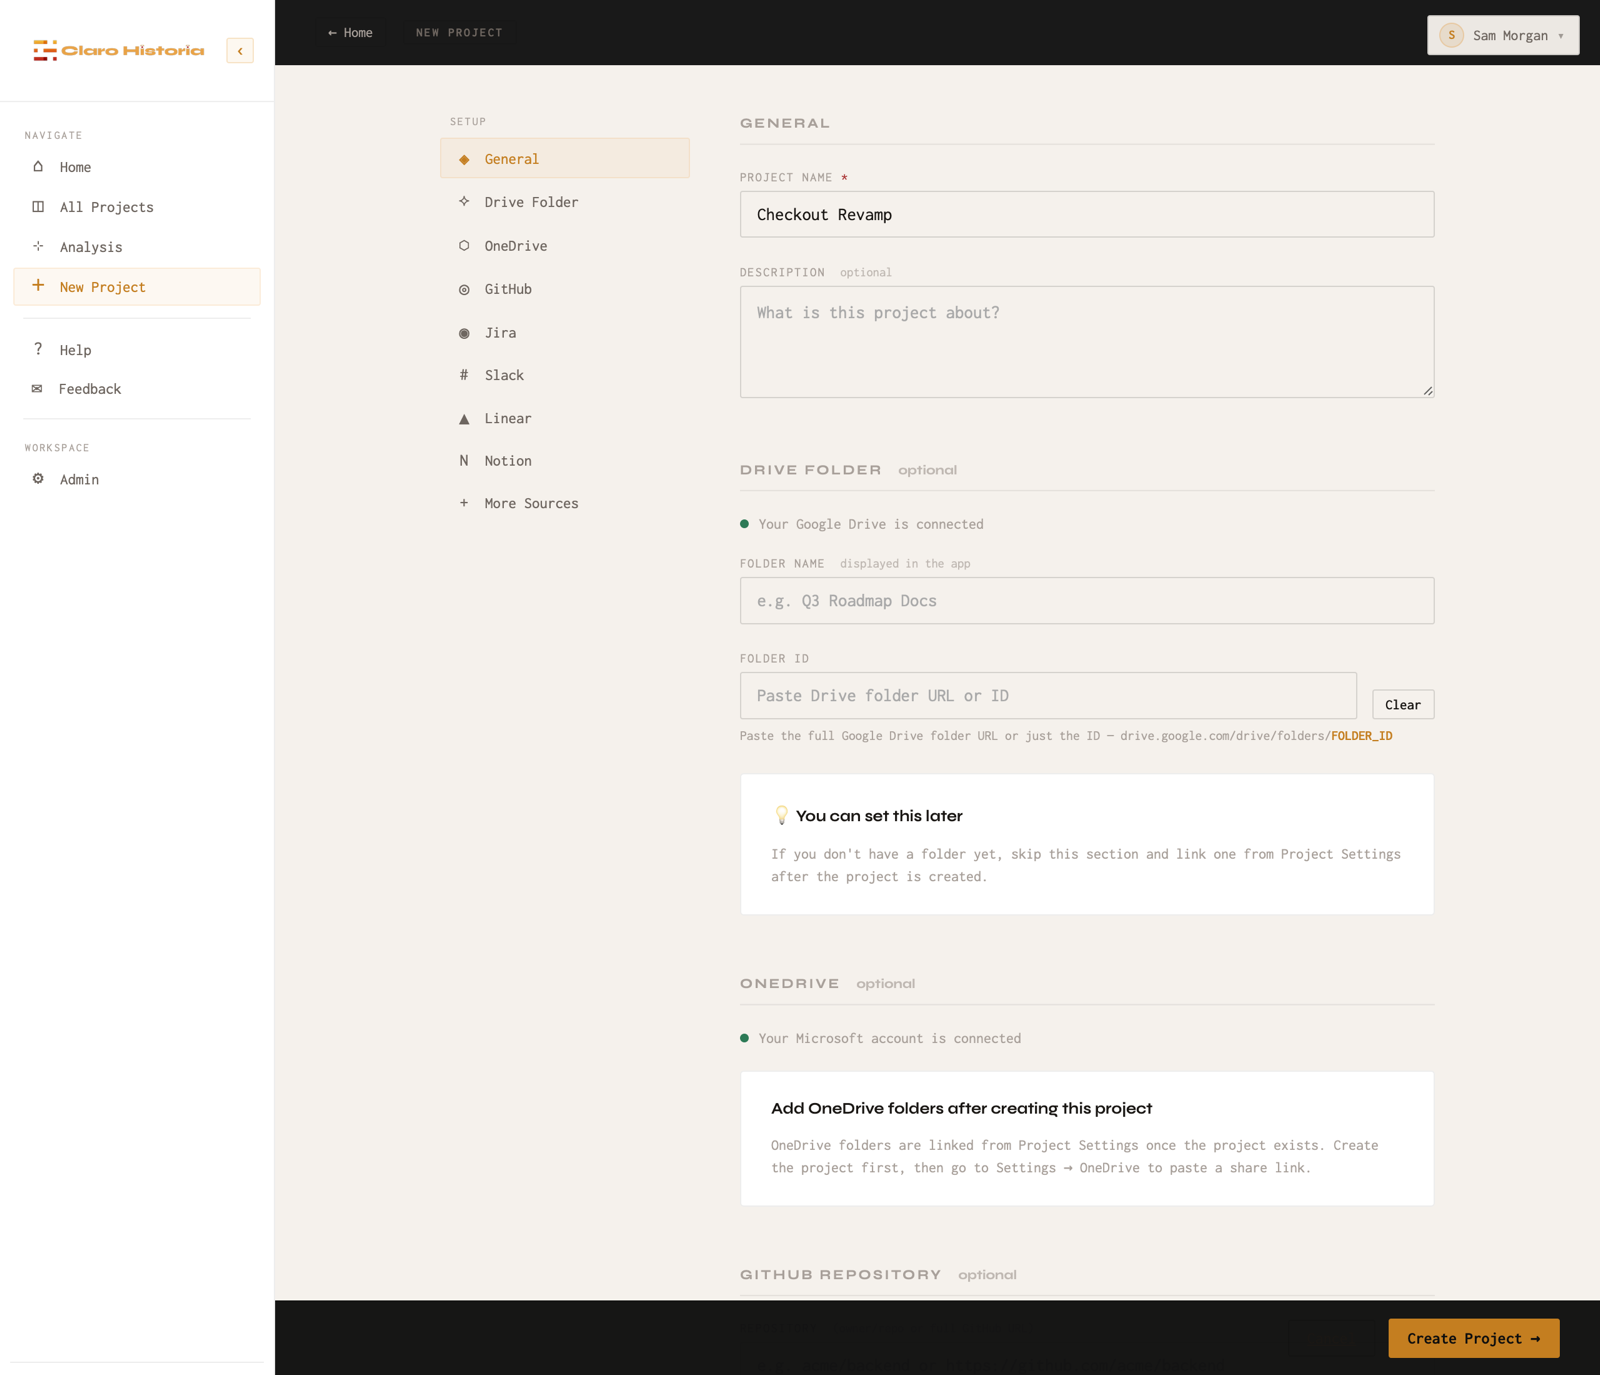Screen dimensions: 1600x1375
Task: Focus the Folder ID input
Action: pos(1048,696)
